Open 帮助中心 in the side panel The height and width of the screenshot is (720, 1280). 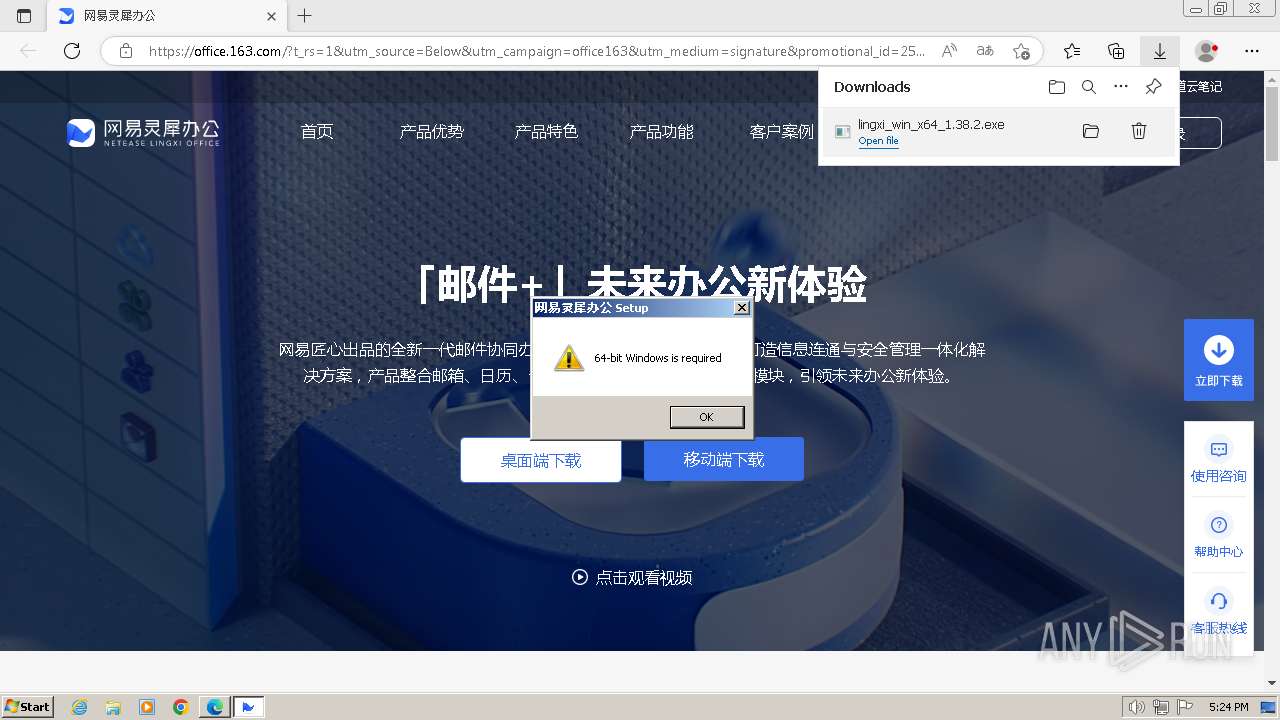click(1219, 536)
